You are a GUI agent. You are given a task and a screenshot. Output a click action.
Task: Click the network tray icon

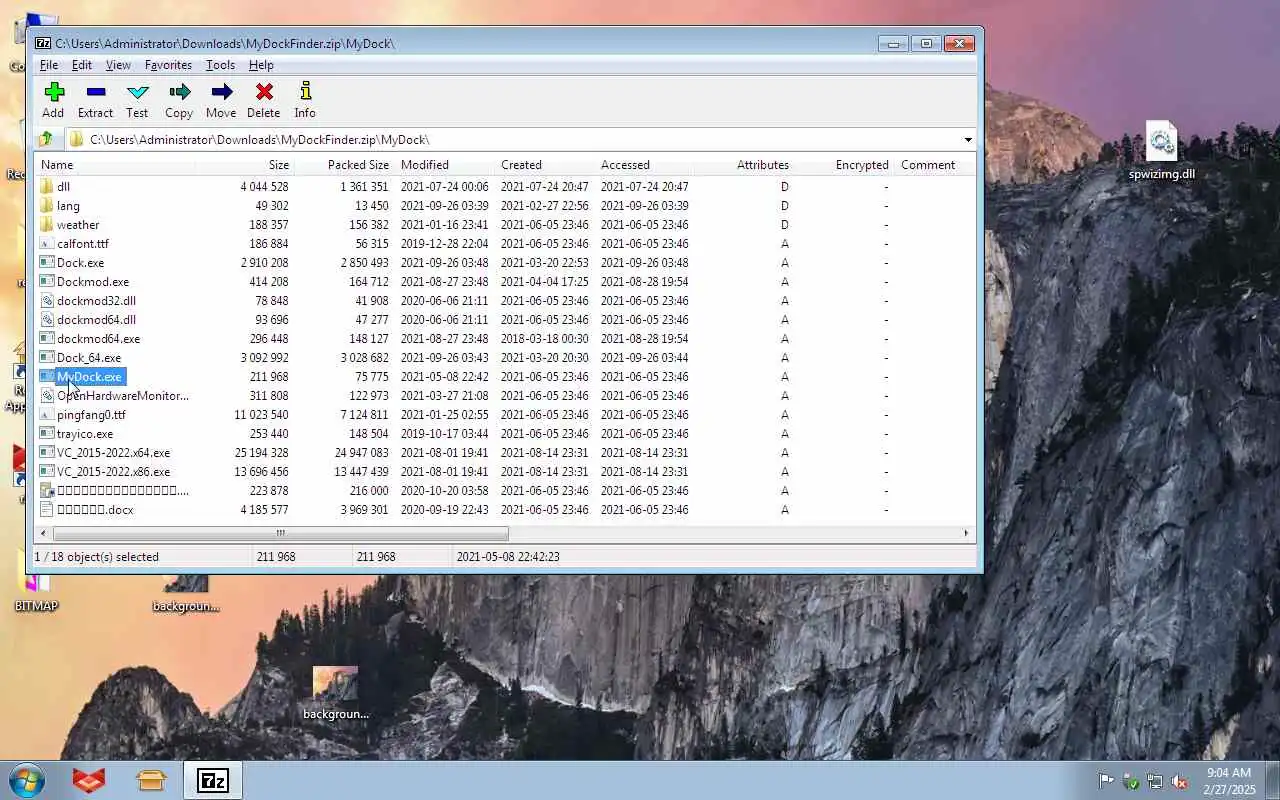point(1155,781)
